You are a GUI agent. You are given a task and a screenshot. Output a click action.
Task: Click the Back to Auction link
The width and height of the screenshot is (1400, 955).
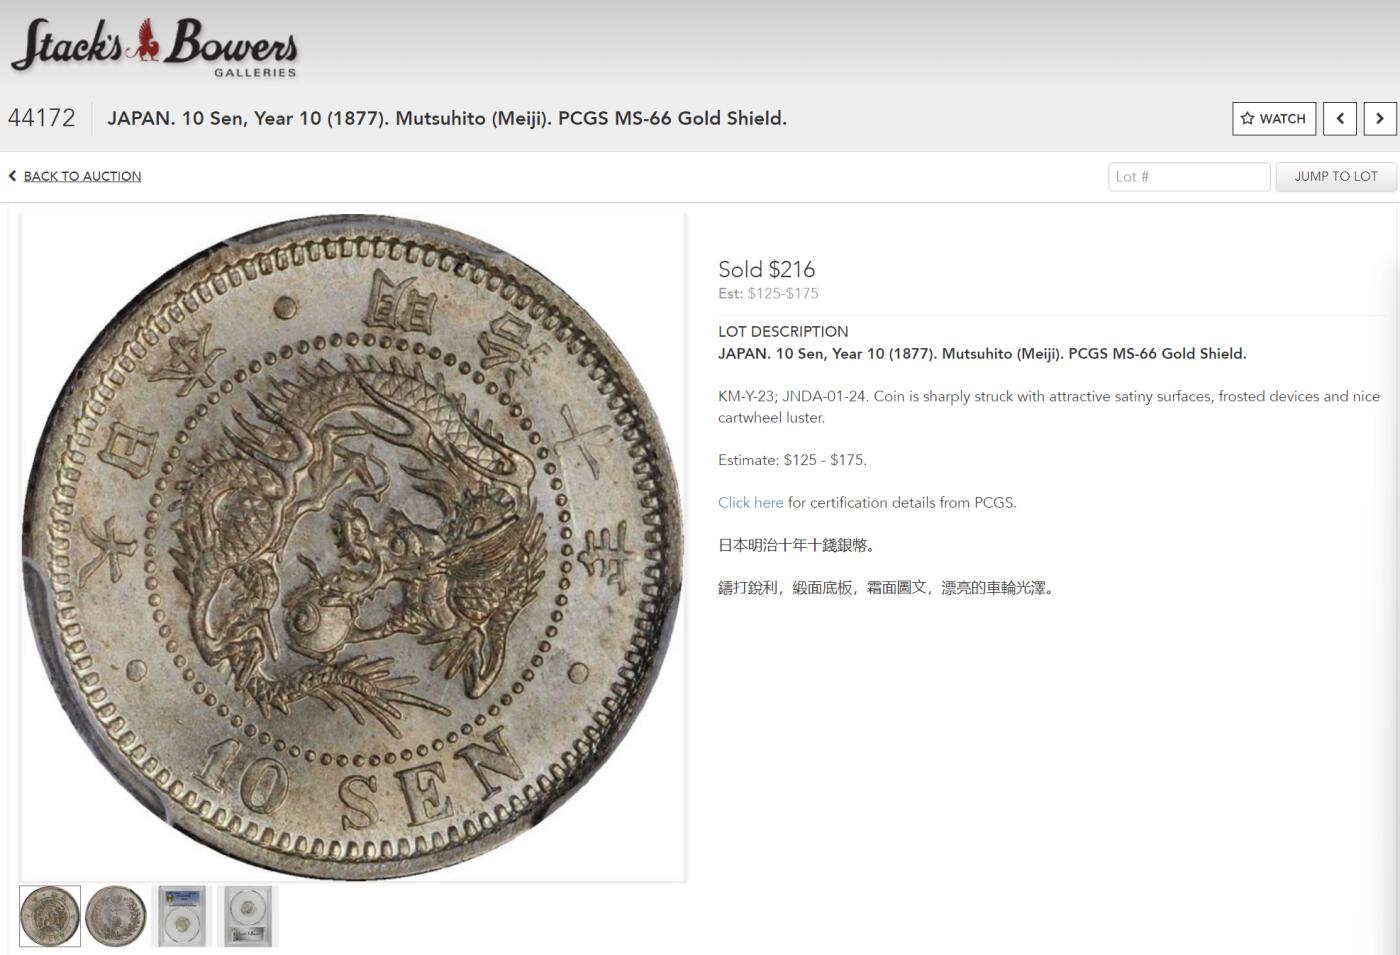(82, 176)
